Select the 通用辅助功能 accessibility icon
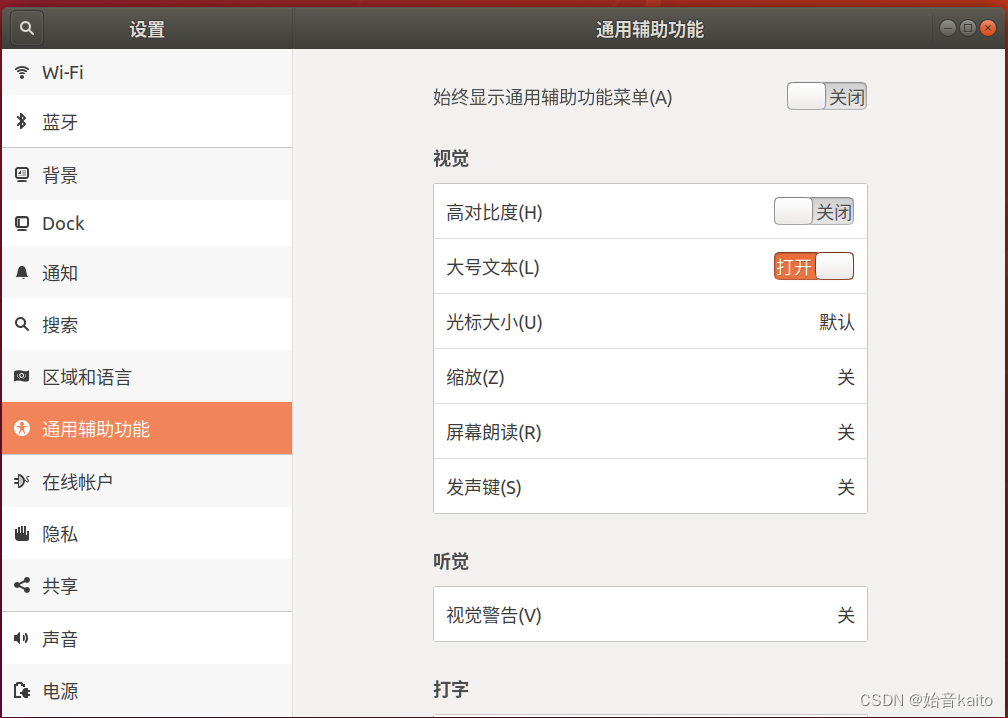The width and height of the screenshot is (1008, 718). pyautogui.click(x=22, y=428)
